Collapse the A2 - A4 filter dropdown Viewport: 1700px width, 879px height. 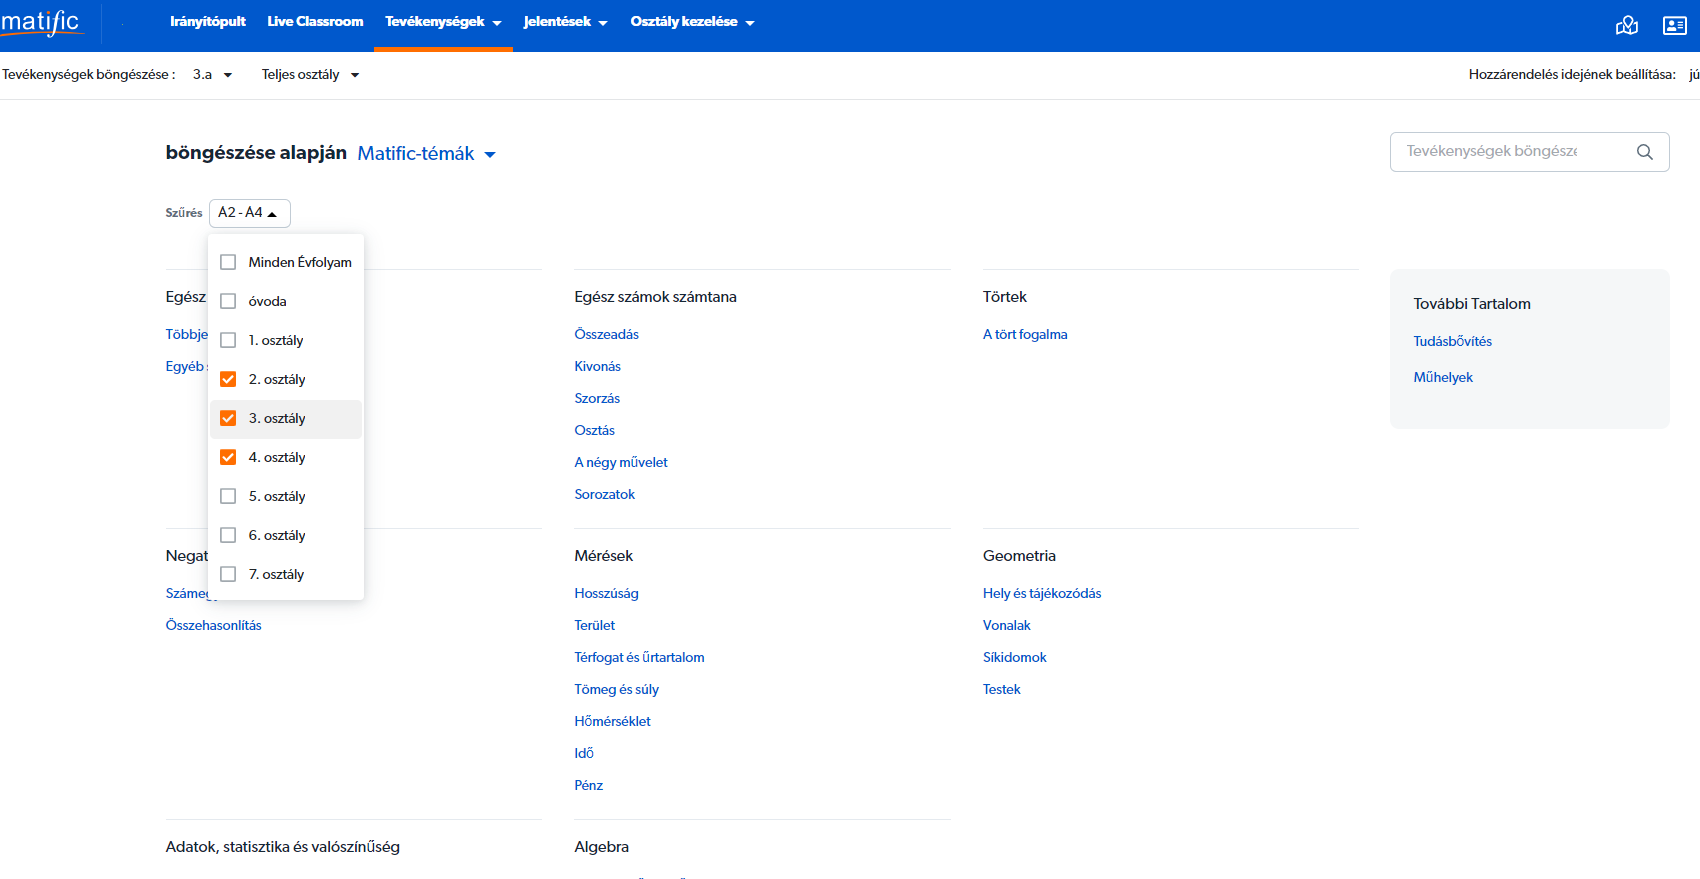[249, 213]
